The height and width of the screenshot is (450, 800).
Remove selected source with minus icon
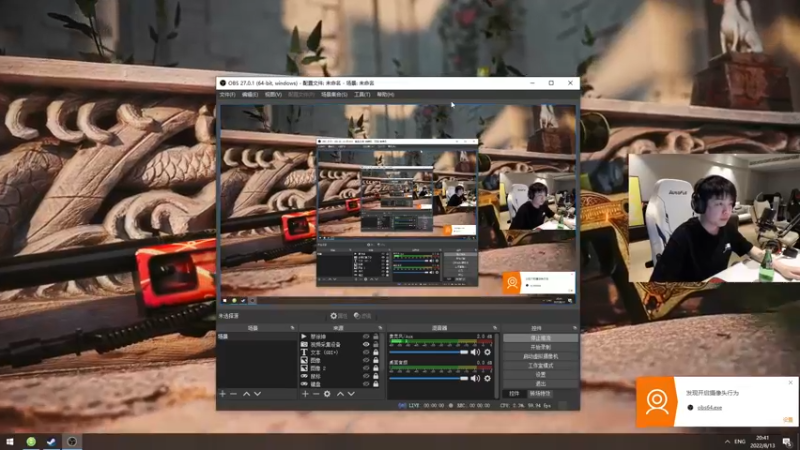coord(316,394)
